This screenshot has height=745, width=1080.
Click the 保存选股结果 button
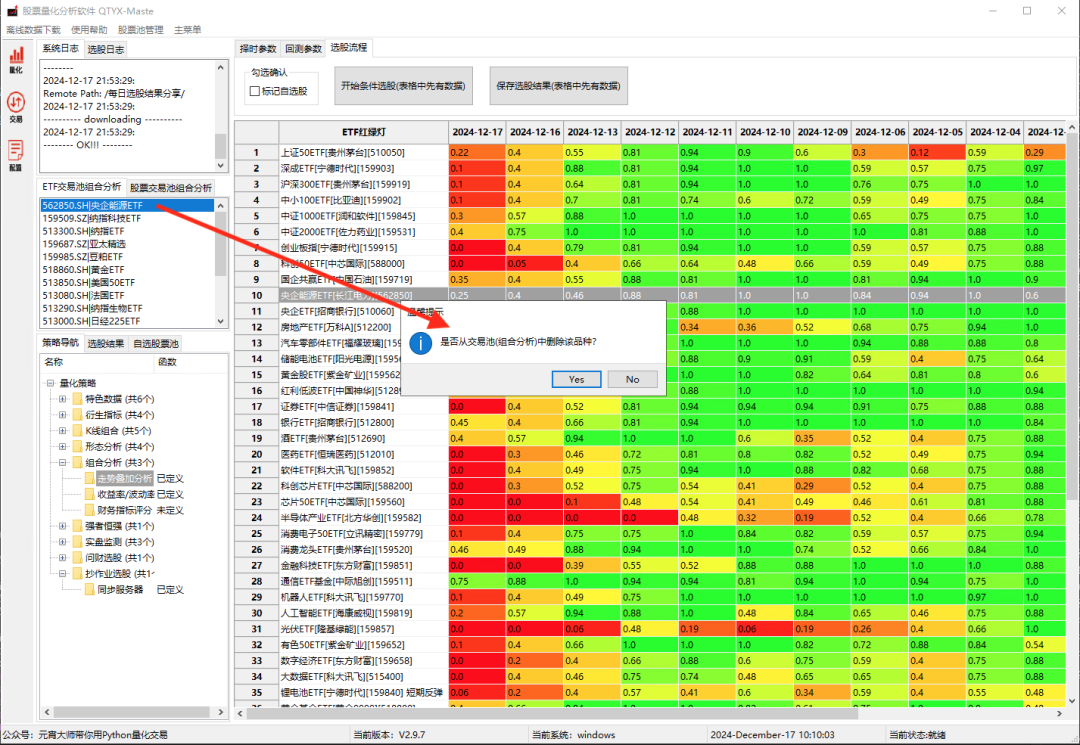click(x=558, y=86)
